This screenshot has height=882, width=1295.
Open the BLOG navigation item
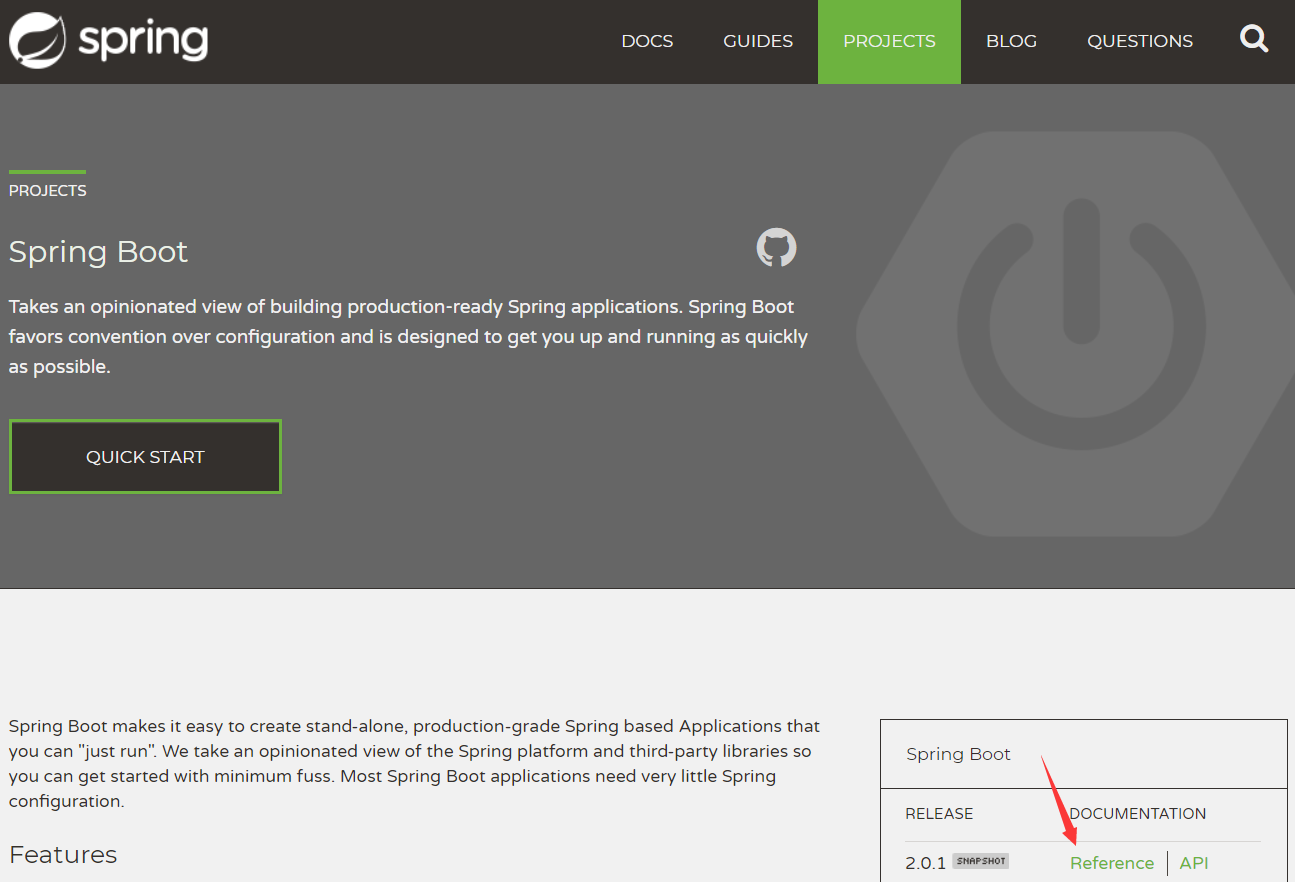pyautogui.click(x=1011, y=41)
